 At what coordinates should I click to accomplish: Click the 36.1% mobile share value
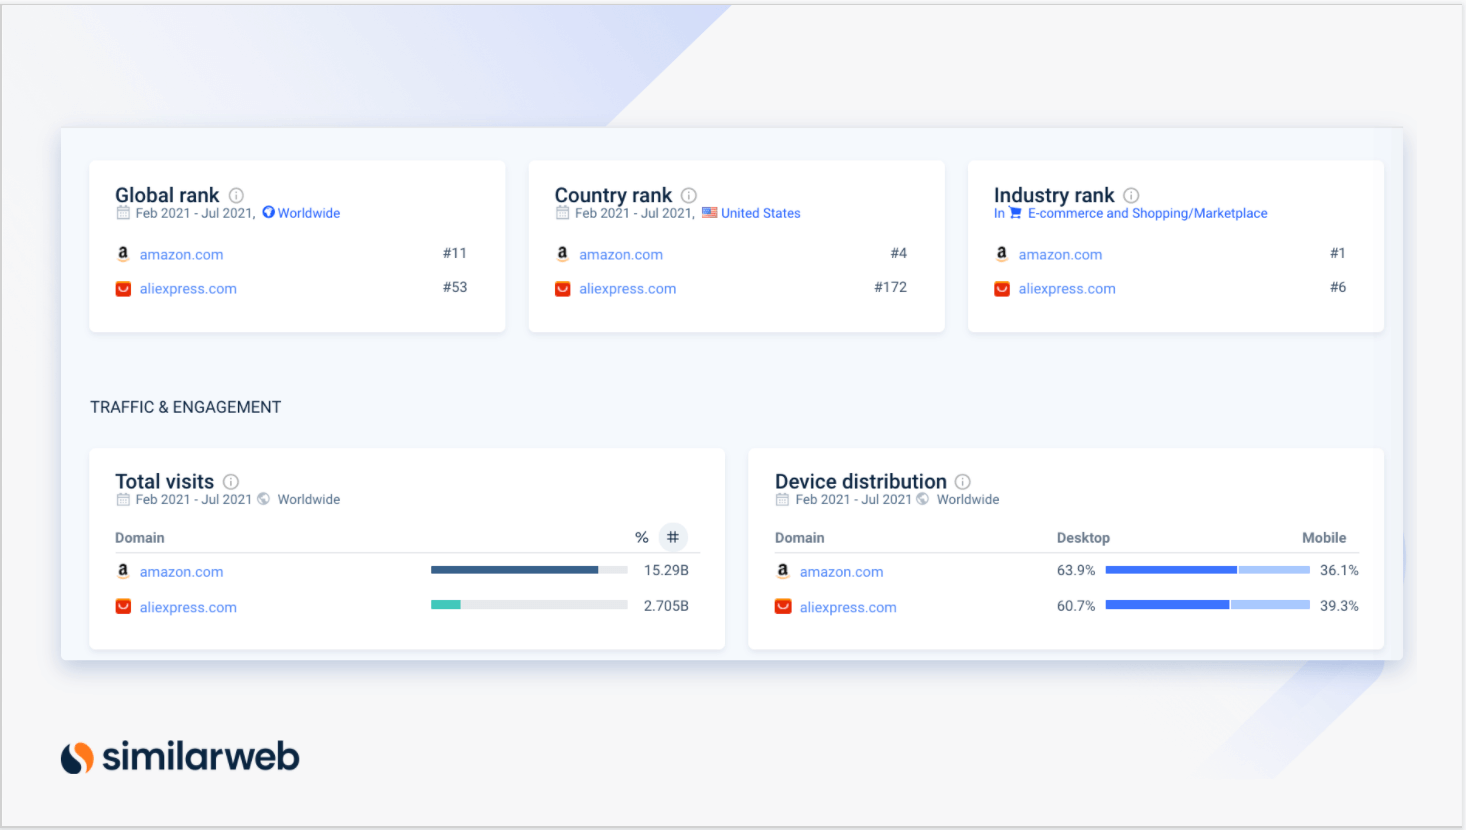[1339, 570]
